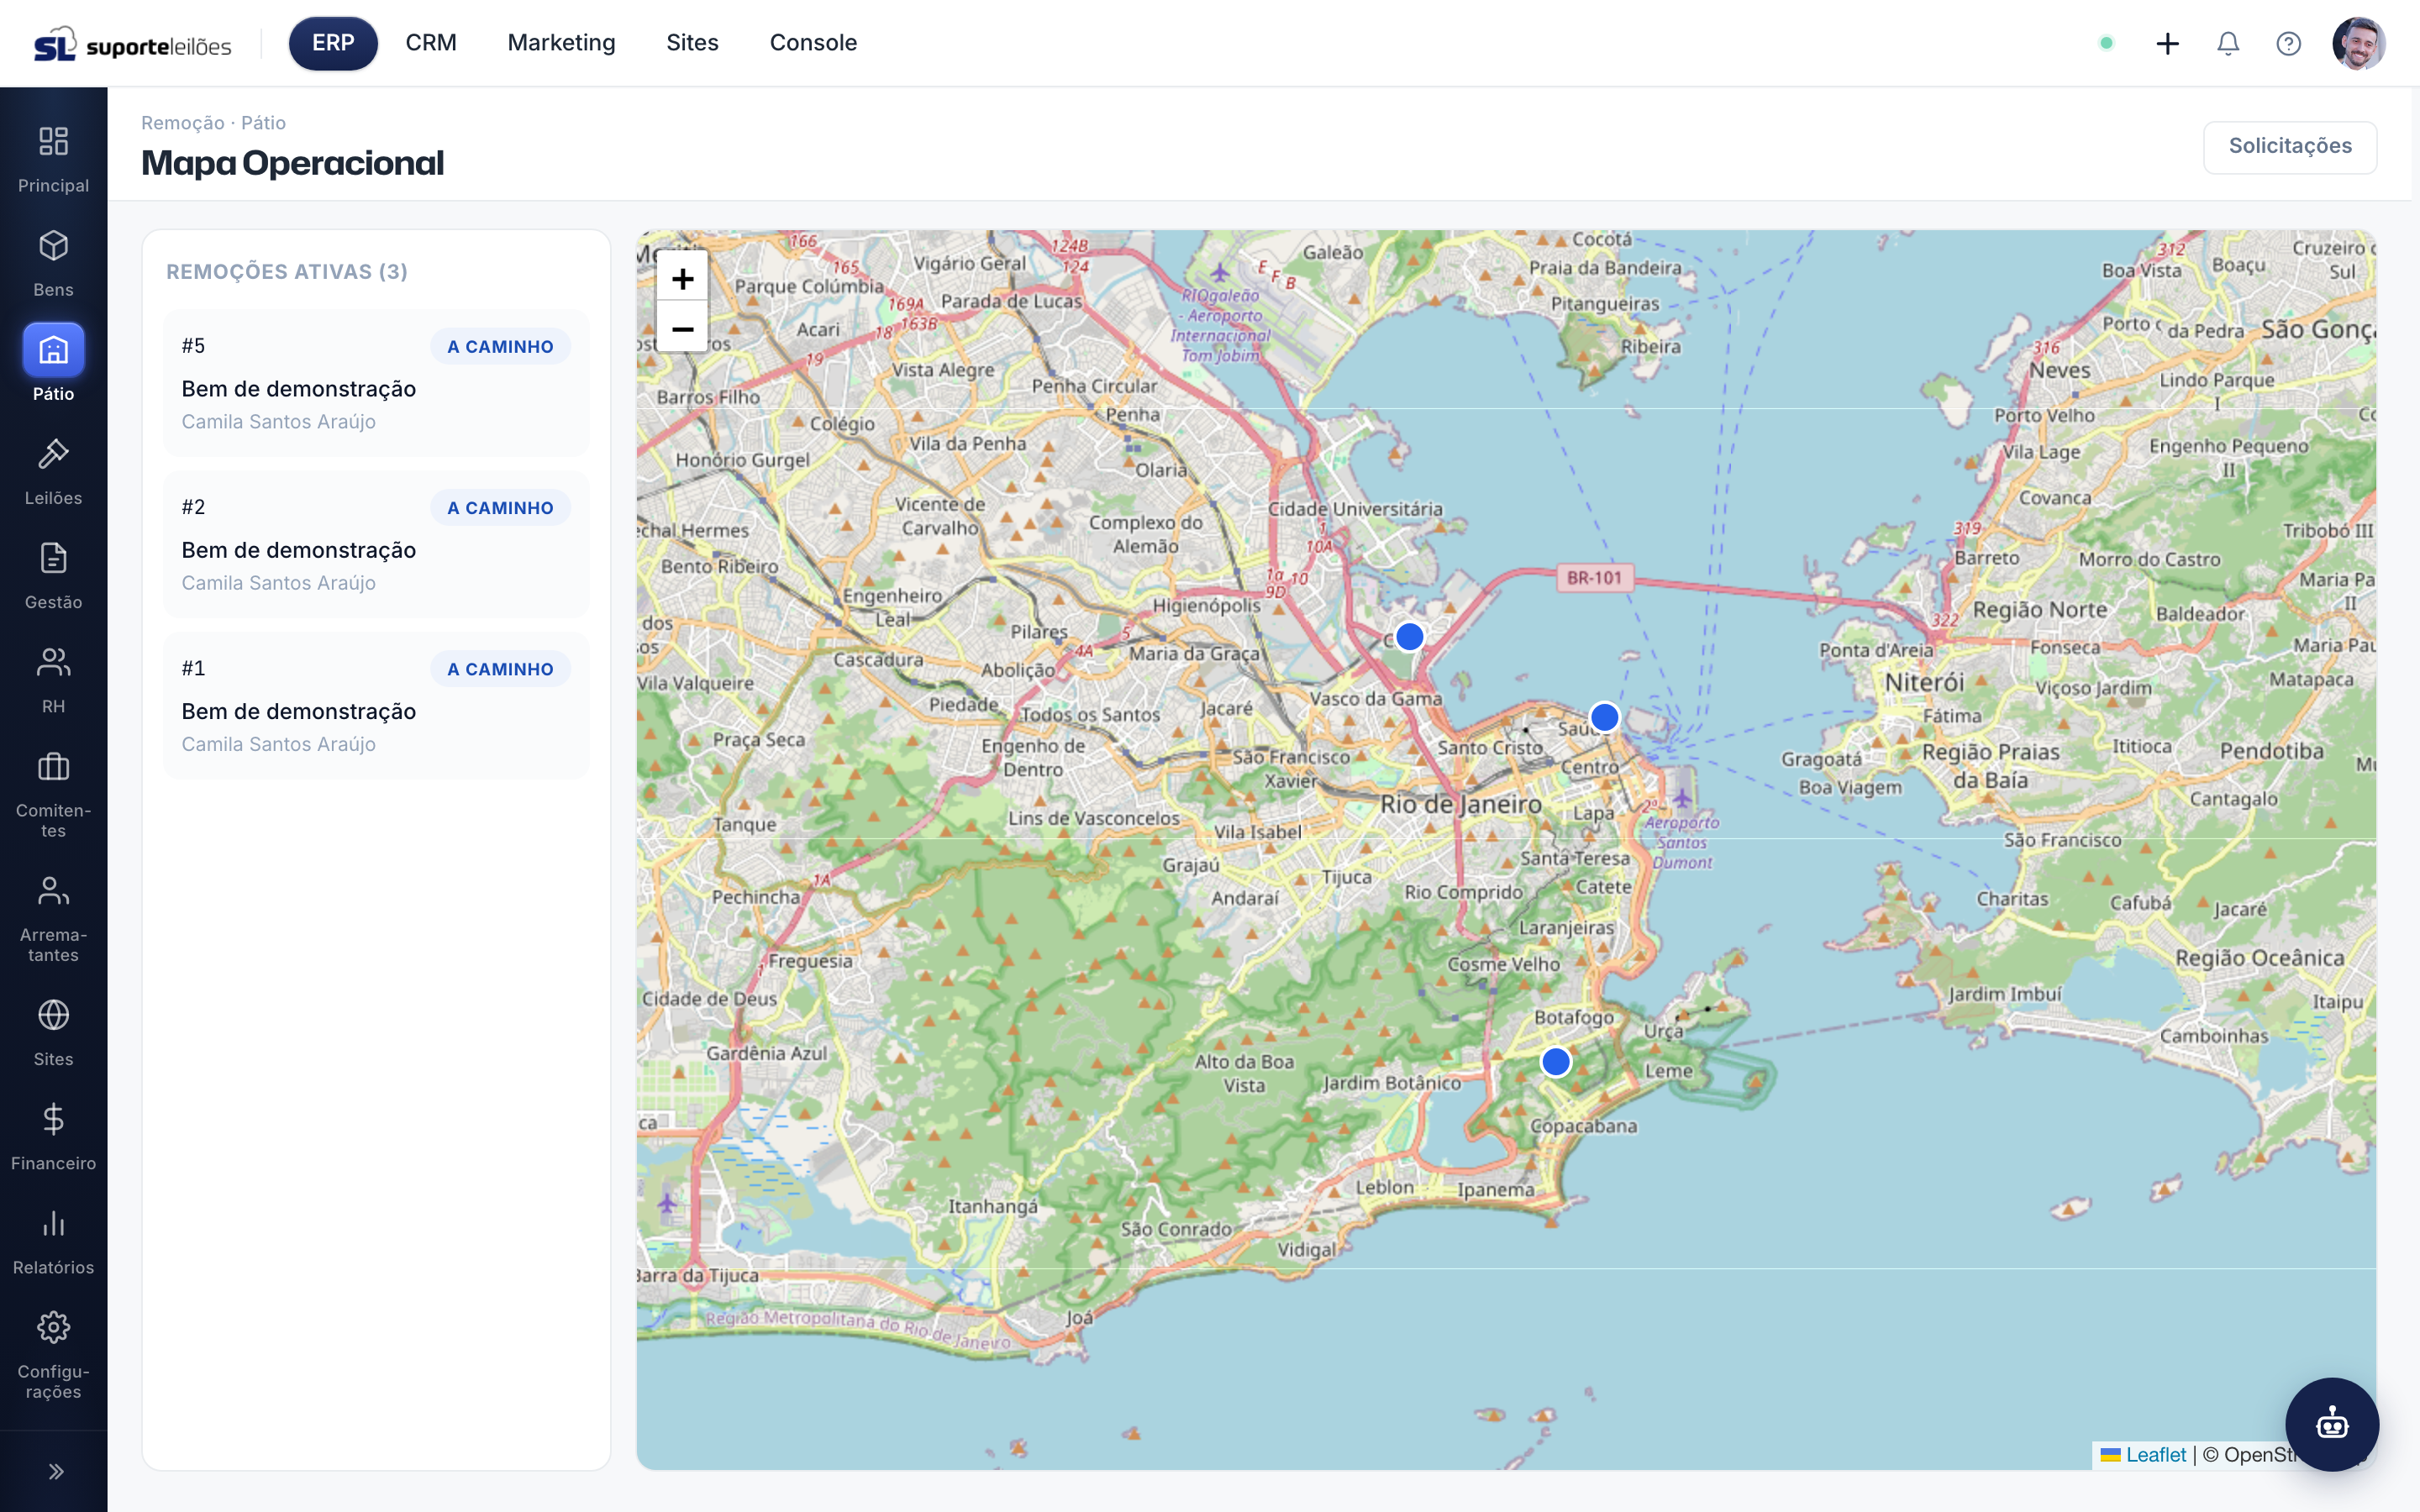
Task: Click the Rio de Janeiro map label
Action: point(1461,803)
